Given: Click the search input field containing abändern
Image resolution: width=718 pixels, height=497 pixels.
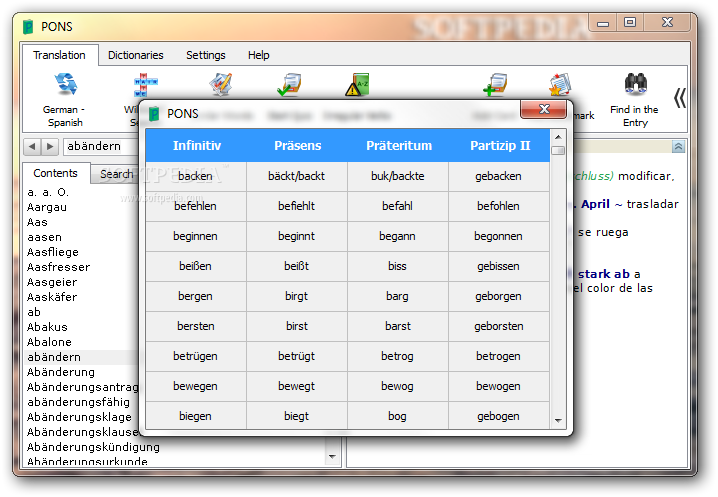Looking at the screenshot, I should (x=101, y=146).
